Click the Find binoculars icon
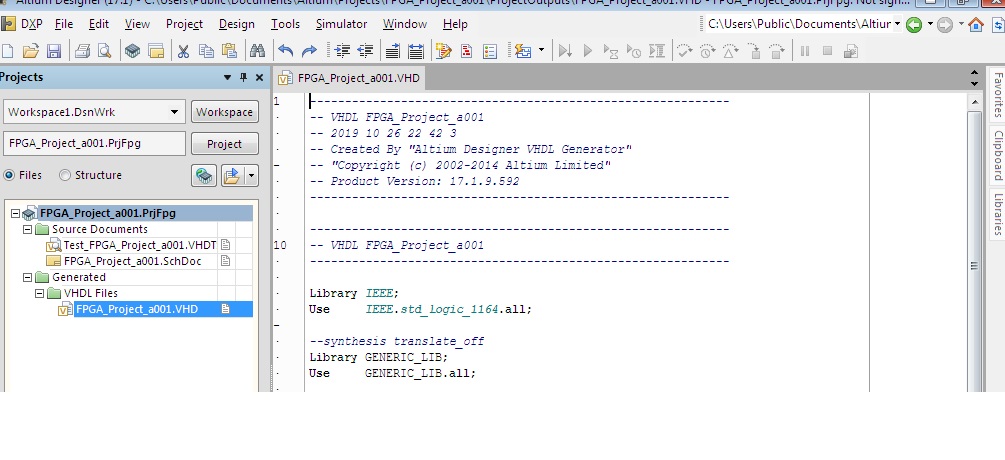The image size is (1005, 460). (257, 50)
